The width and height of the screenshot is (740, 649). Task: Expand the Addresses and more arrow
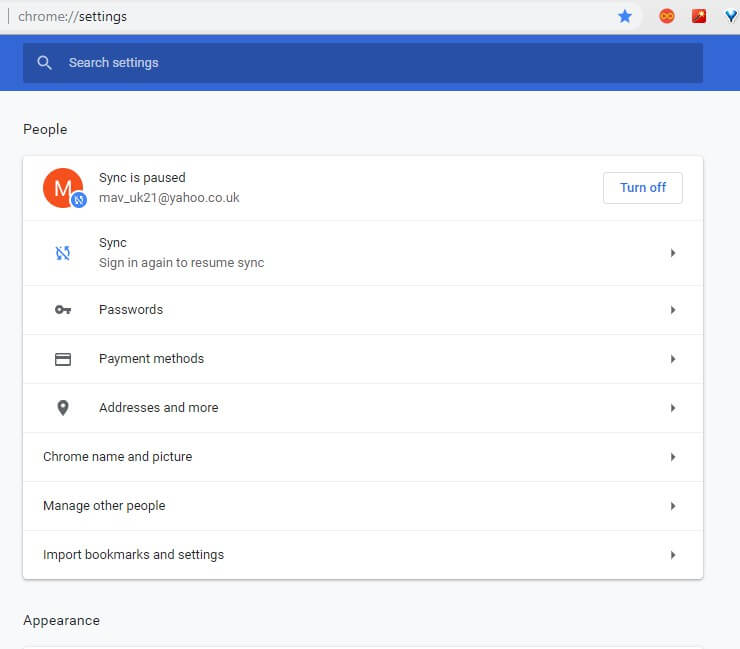673,408
